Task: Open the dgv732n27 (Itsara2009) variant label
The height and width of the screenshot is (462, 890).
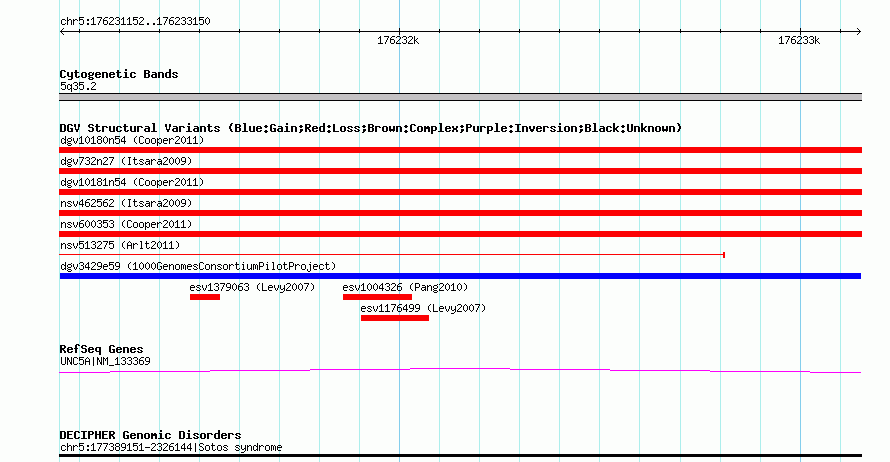Action: (x=126, y=161)
